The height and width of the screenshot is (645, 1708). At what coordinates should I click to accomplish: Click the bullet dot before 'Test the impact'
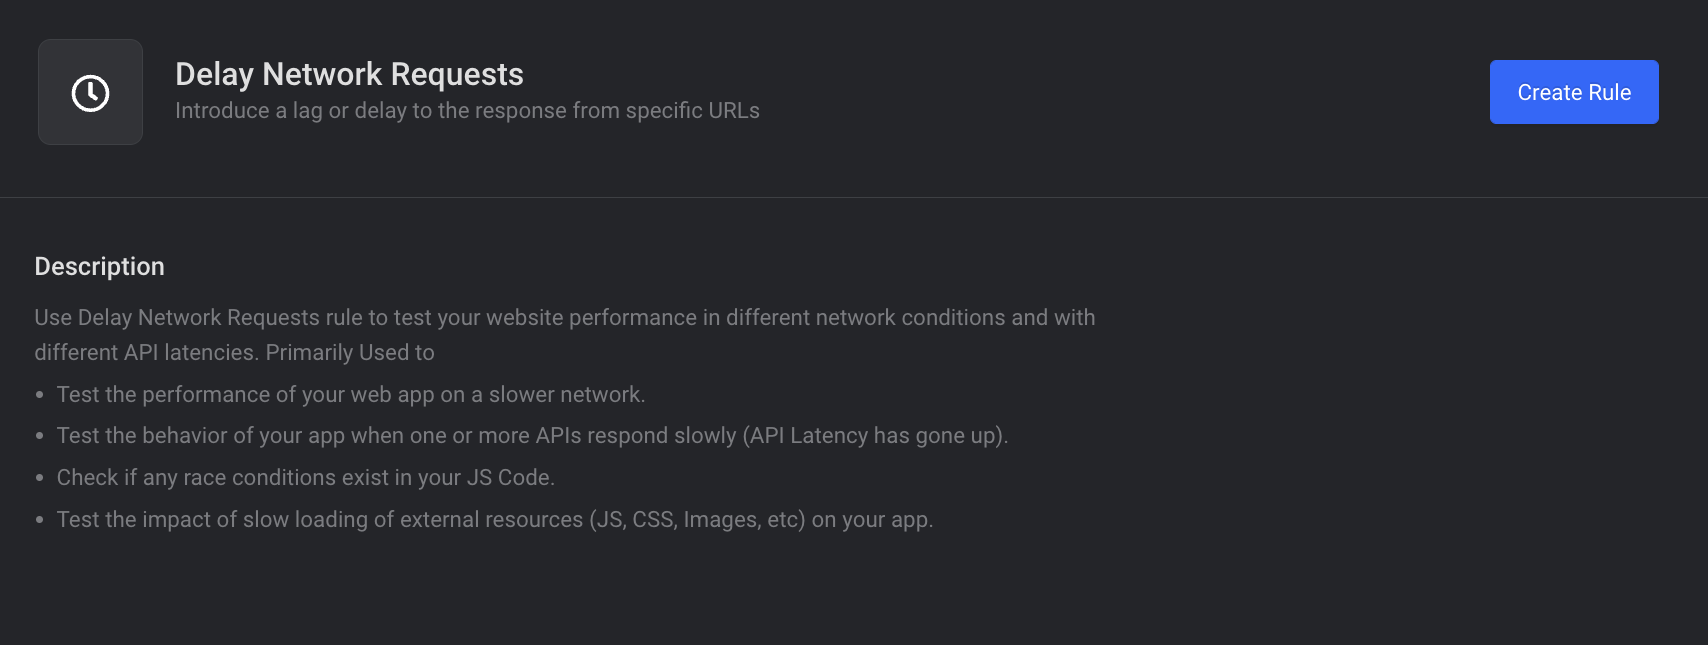pos(40,521)
